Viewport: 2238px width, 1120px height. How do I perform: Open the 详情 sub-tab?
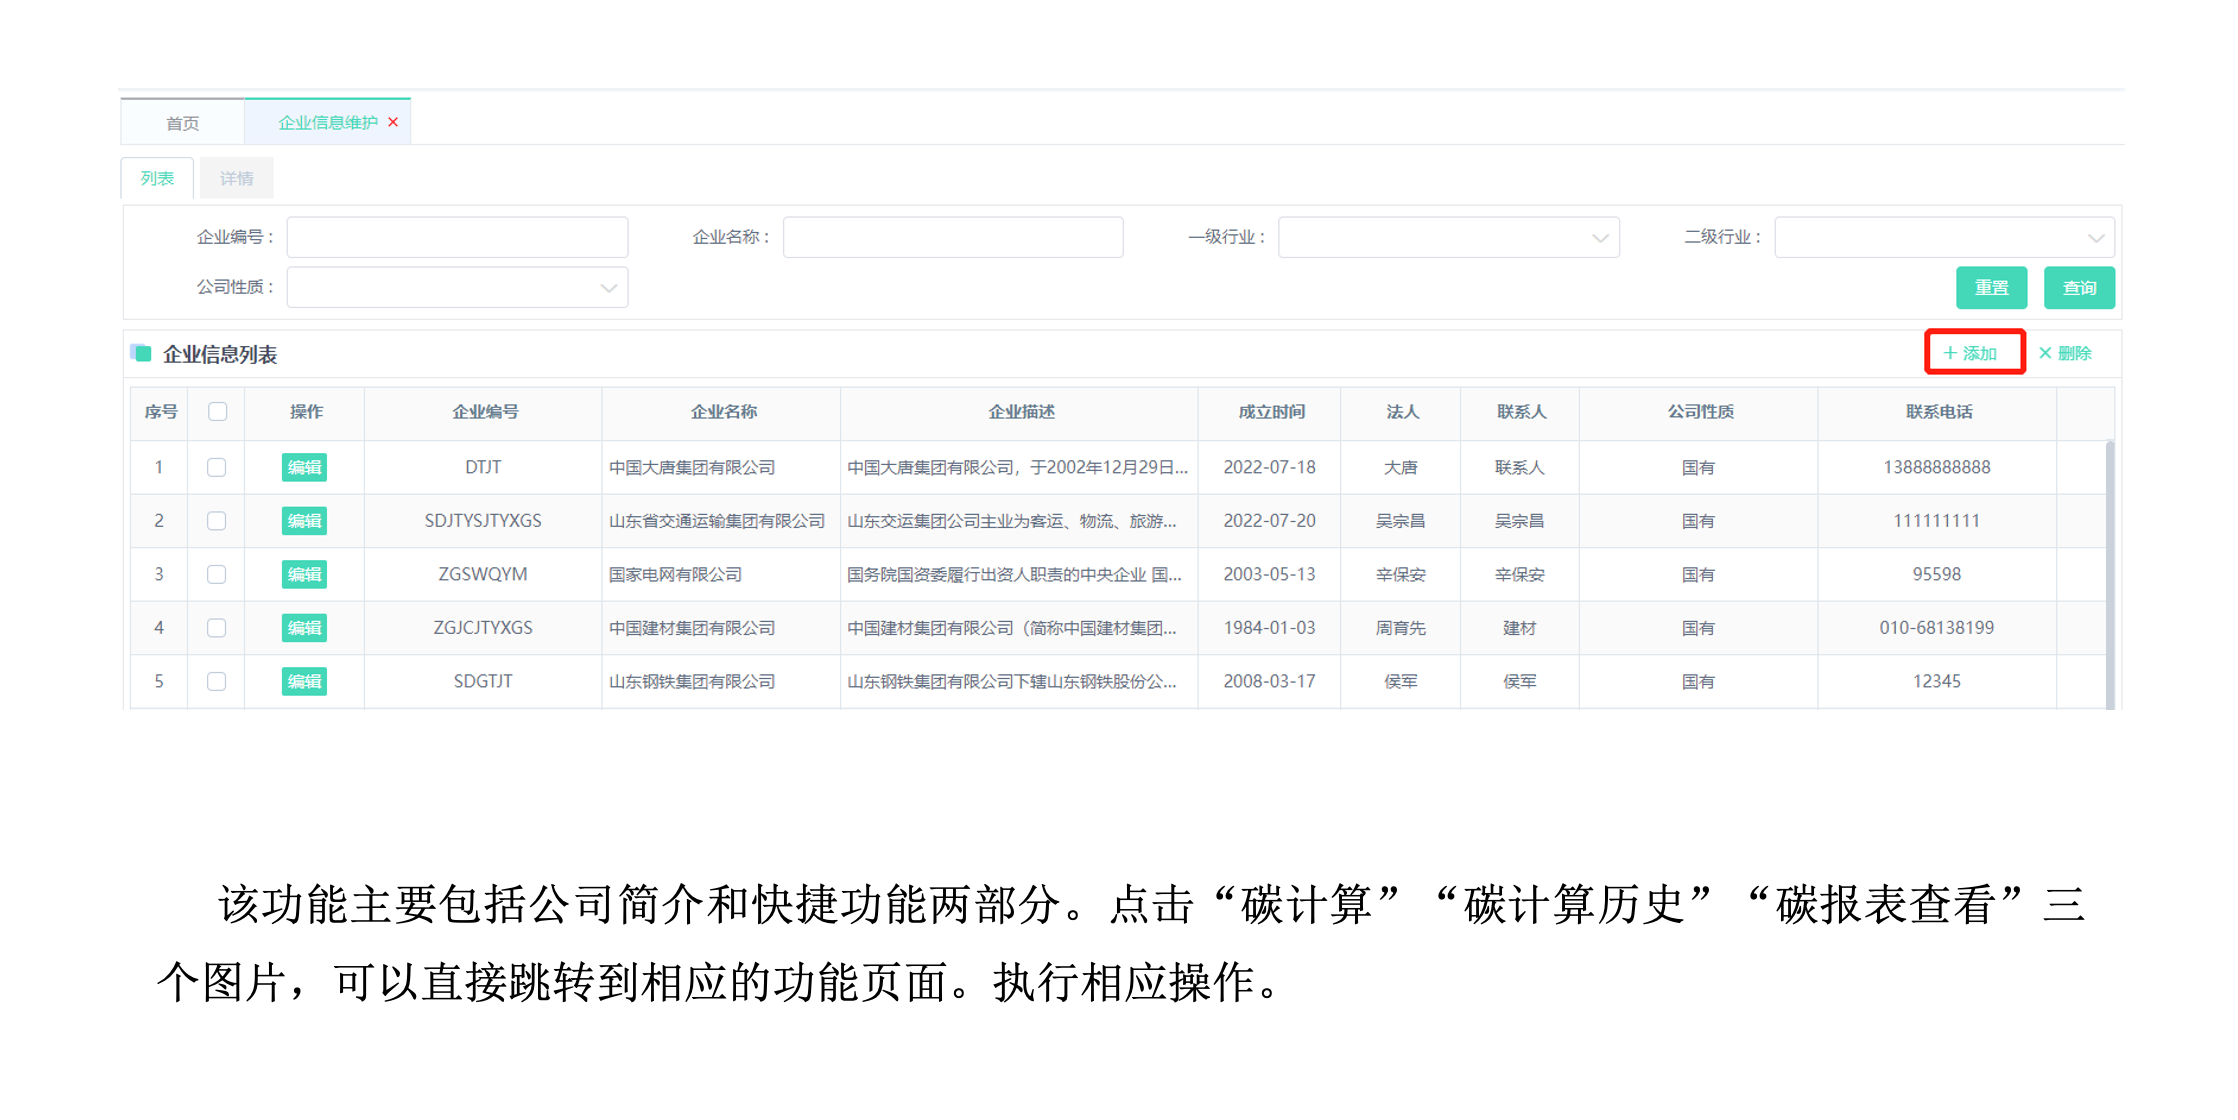pos(236,178)
